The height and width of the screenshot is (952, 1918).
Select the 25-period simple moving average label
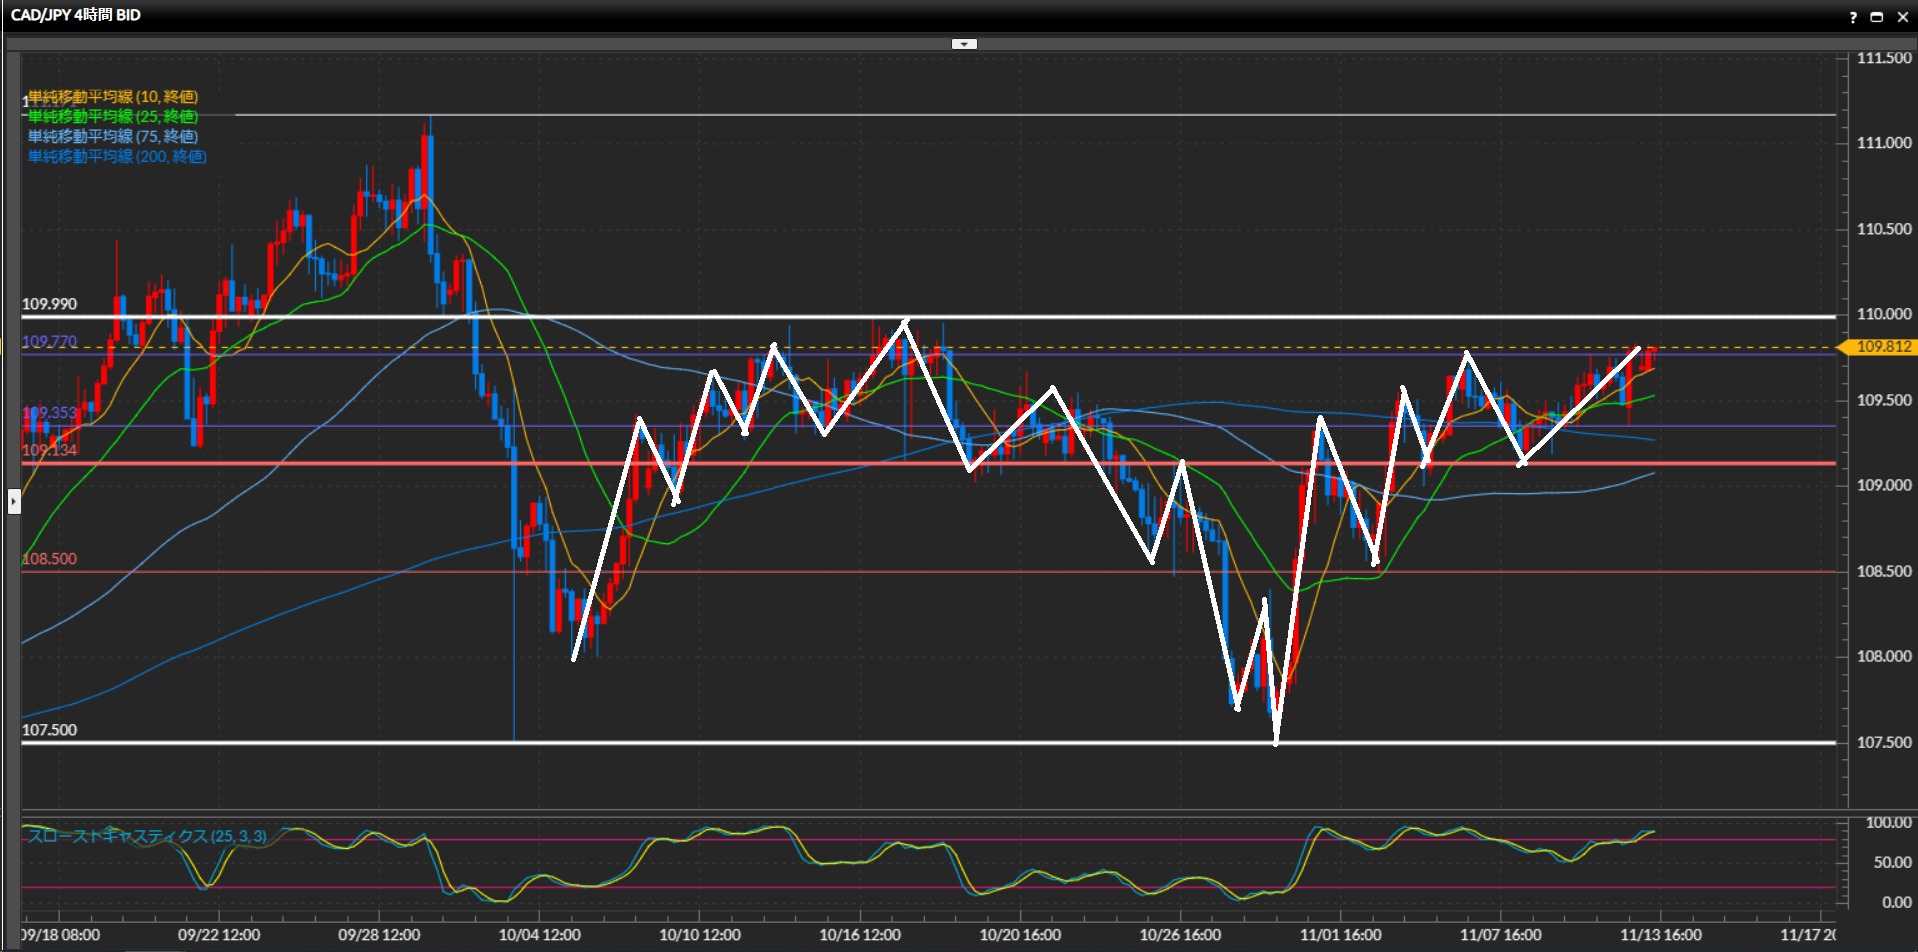click(113, 117)
